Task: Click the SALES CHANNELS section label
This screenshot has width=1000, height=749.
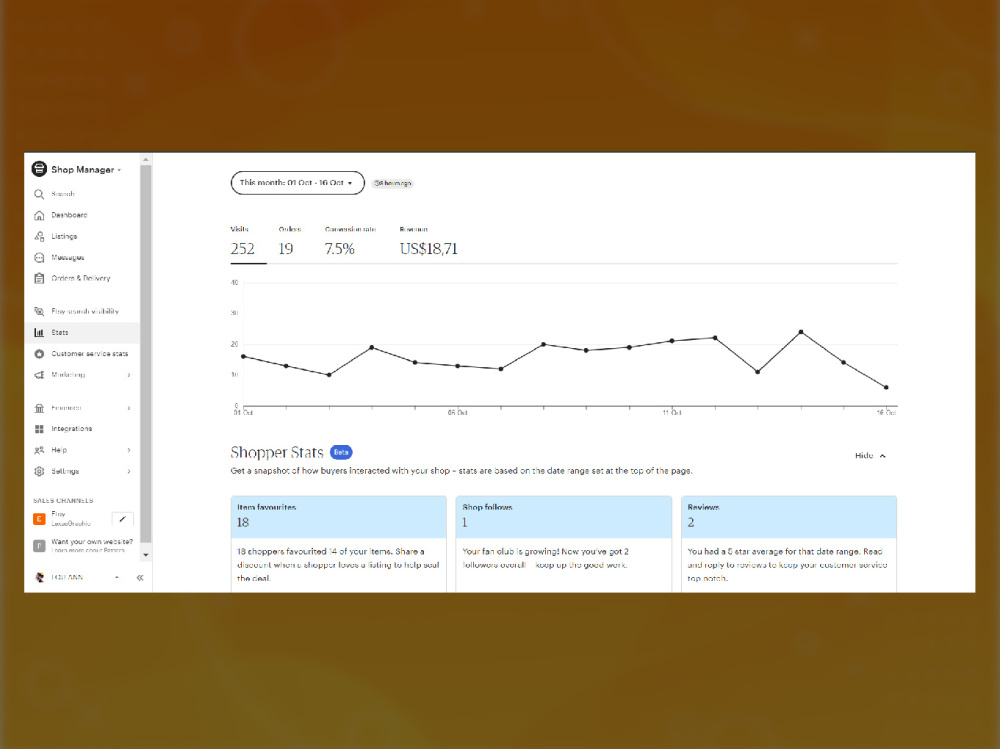Action: click(x=63, y=501)
